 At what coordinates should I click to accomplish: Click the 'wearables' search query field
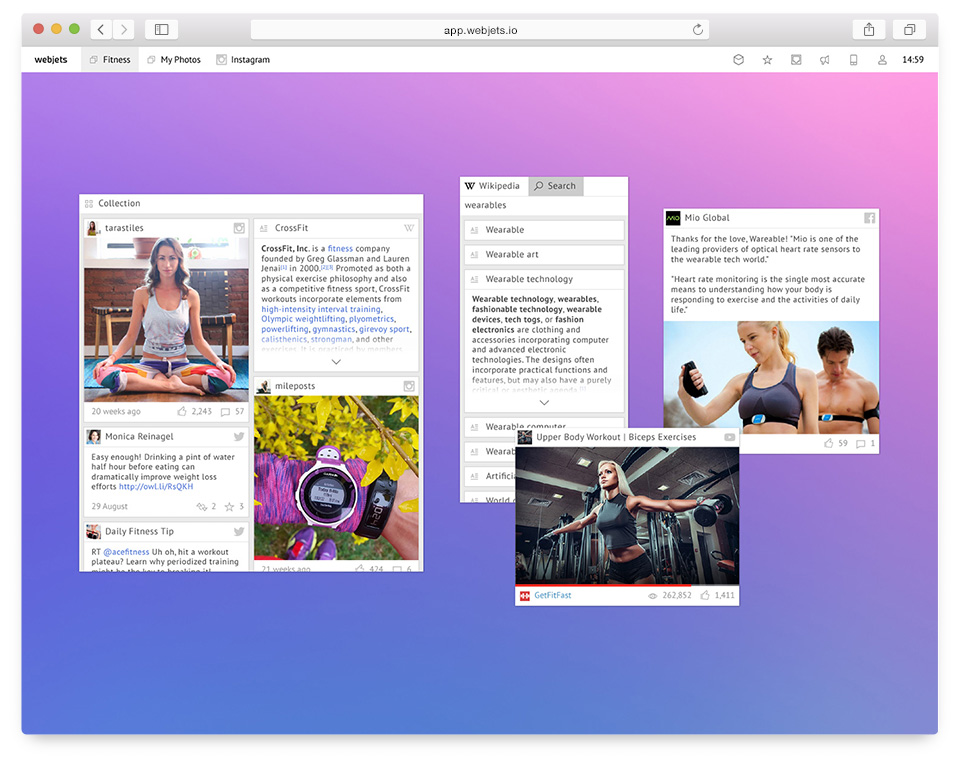[x=544, y=205]
